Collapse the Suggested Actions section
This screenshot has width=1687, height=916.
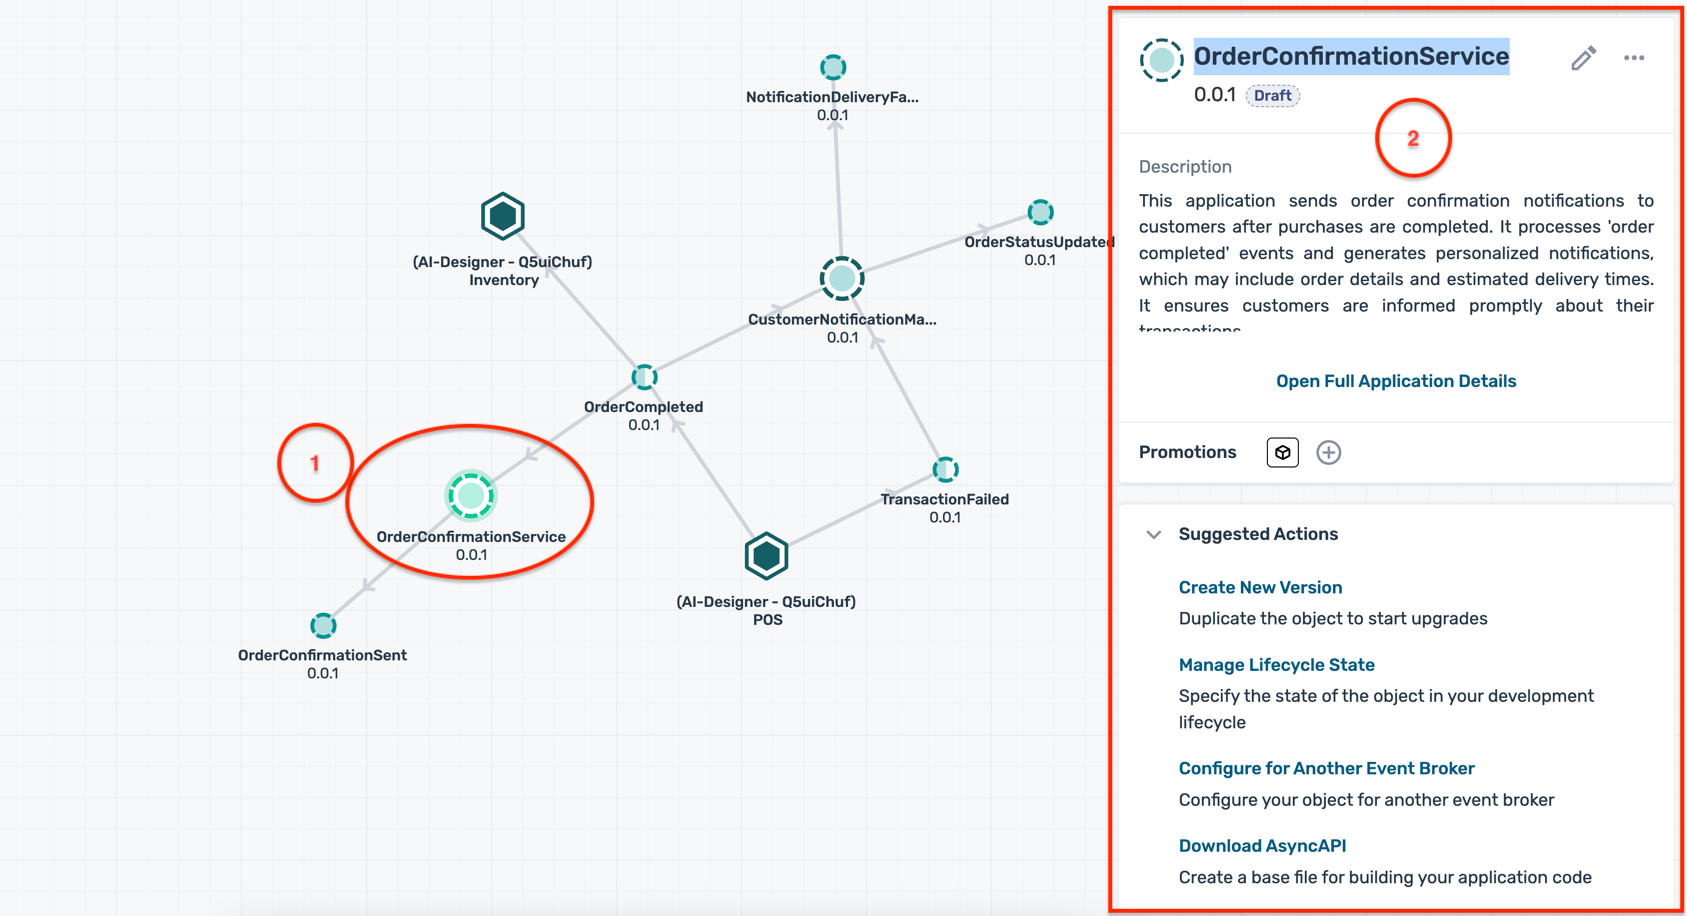click(x=1154, y=534)
